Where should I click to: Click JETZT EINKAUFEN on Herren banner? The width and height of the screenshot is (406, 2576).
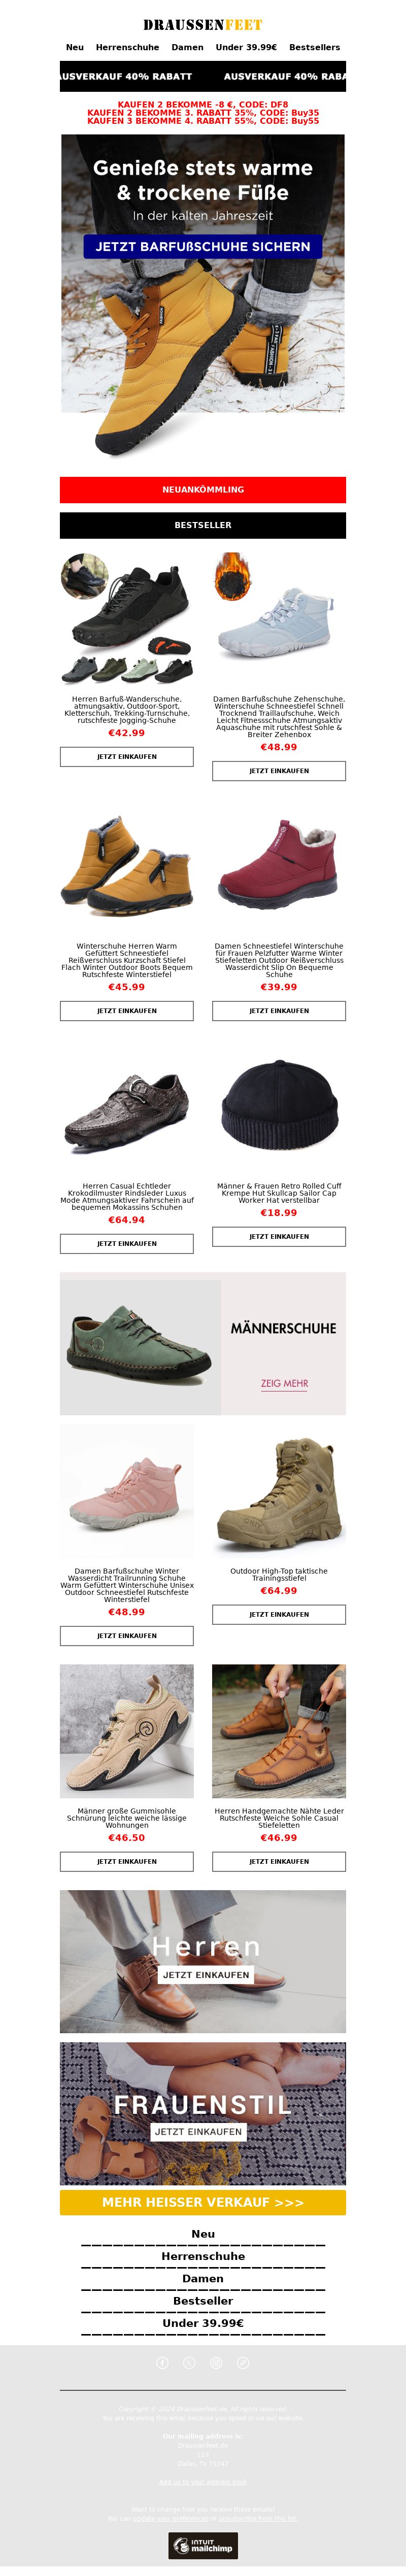tap(206, 1975)
